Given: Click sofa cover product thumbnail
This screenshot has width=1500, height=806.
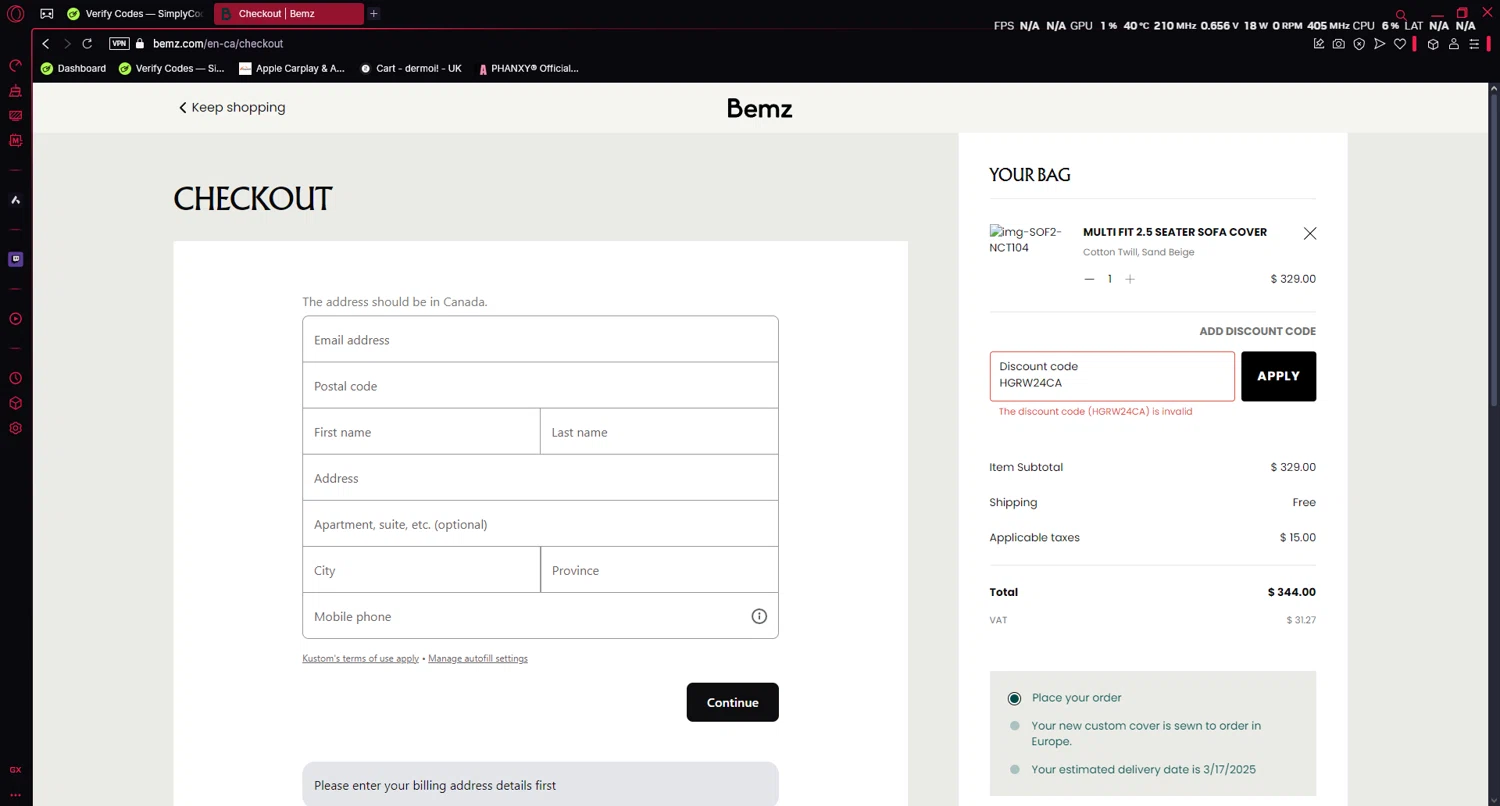Looking at the screenshot, I should click(1025, 240).
